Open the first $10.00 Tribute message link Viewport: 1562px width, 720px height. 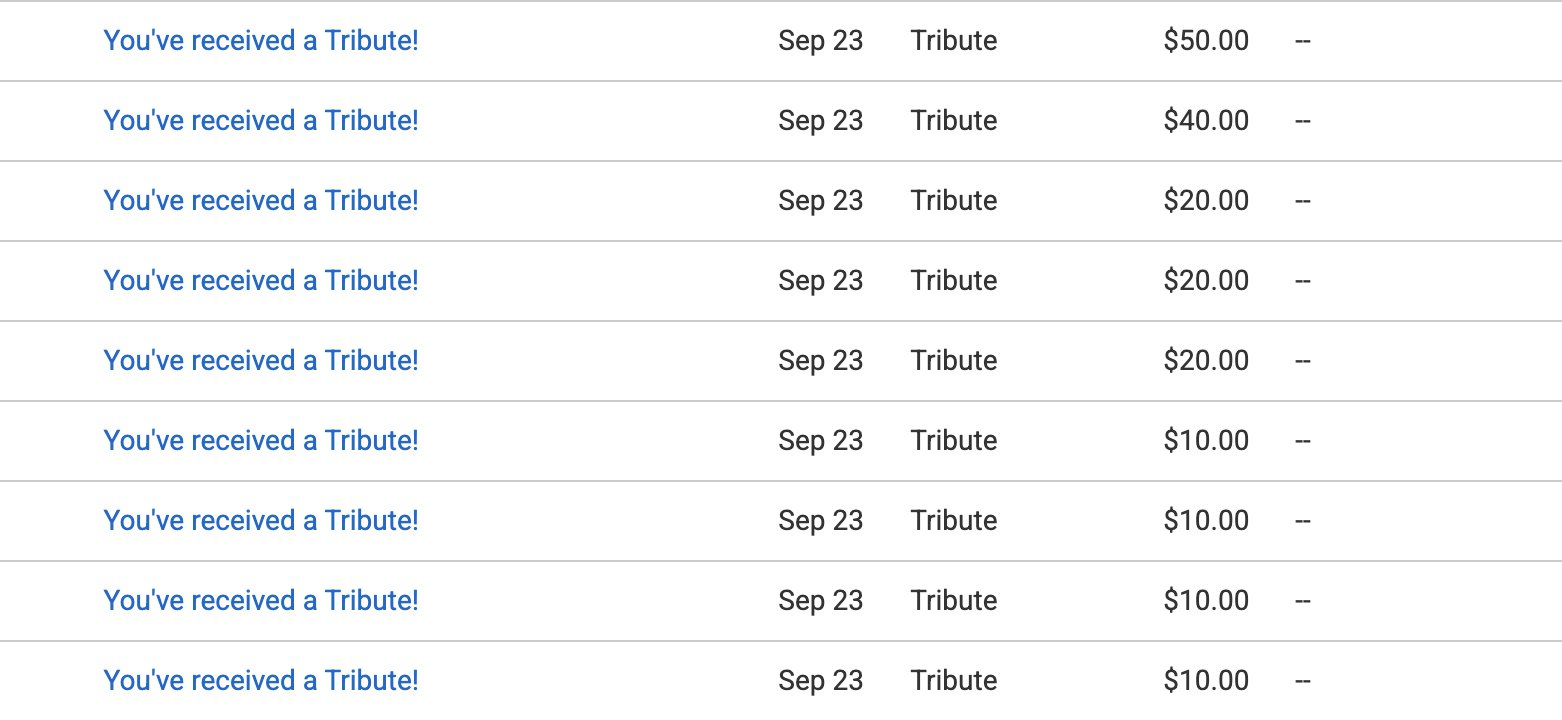point(261,441)
